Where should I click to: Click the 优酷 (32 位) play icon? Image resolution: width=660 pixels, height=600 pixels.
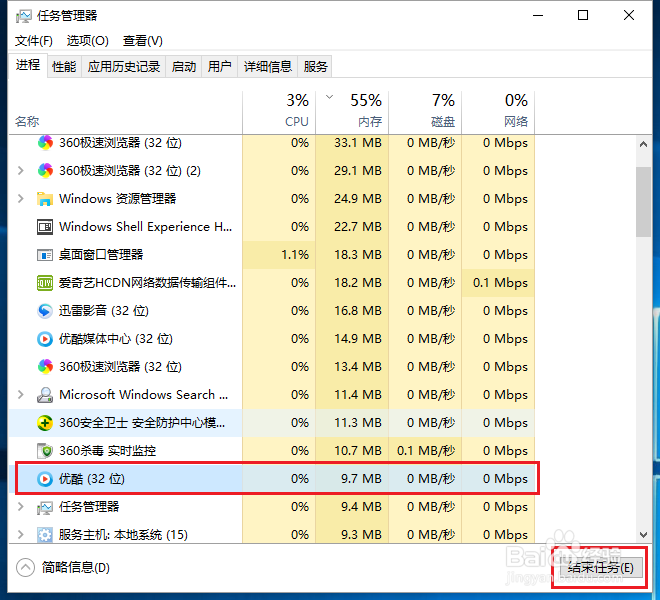tap(45, 479)
